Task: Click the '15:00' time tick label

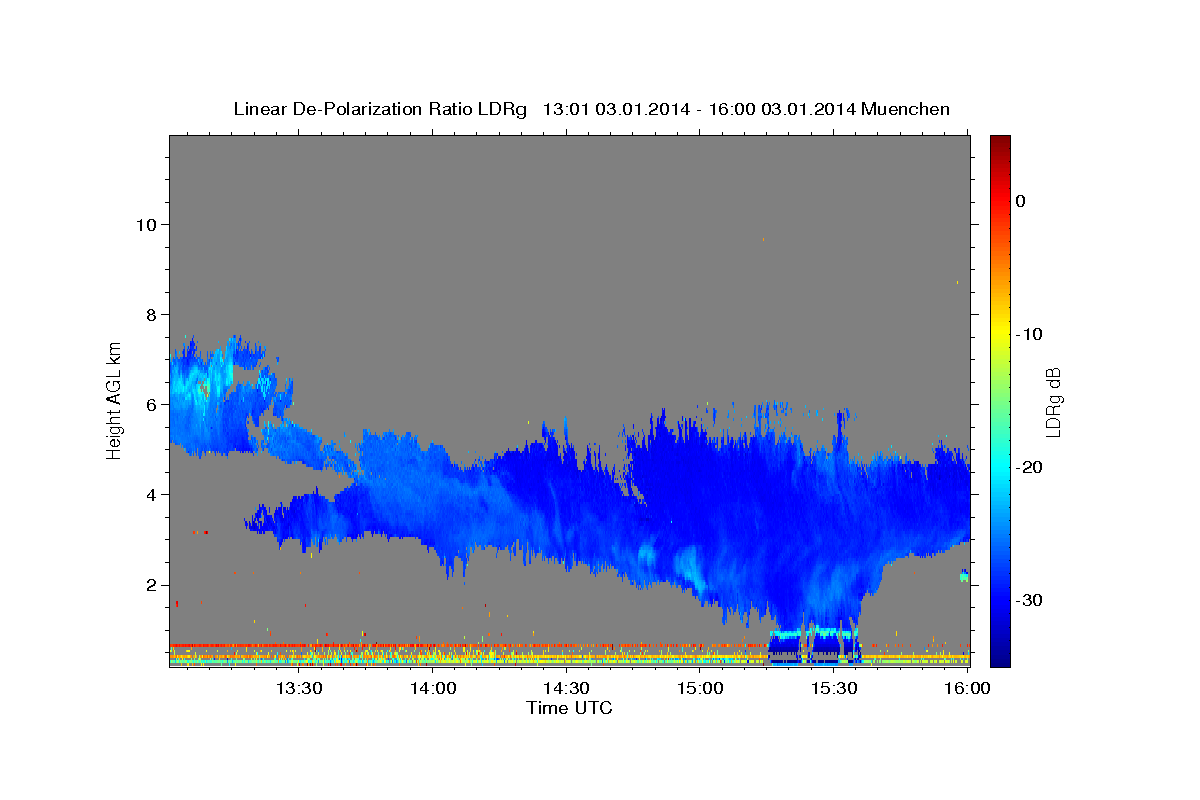Action: point(700,688)
